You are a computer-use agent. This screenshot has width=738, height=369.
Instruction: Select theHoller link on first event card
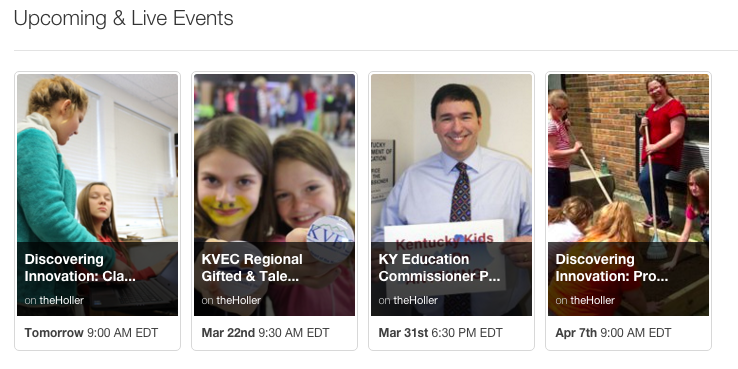click(x=61, y=300)
